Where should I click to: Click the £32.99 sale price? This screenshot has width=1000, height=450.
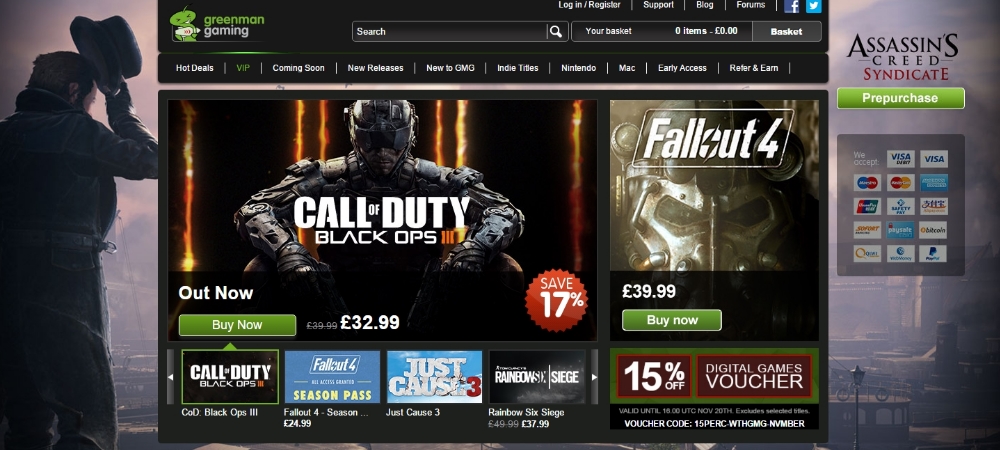pos(370,323)
